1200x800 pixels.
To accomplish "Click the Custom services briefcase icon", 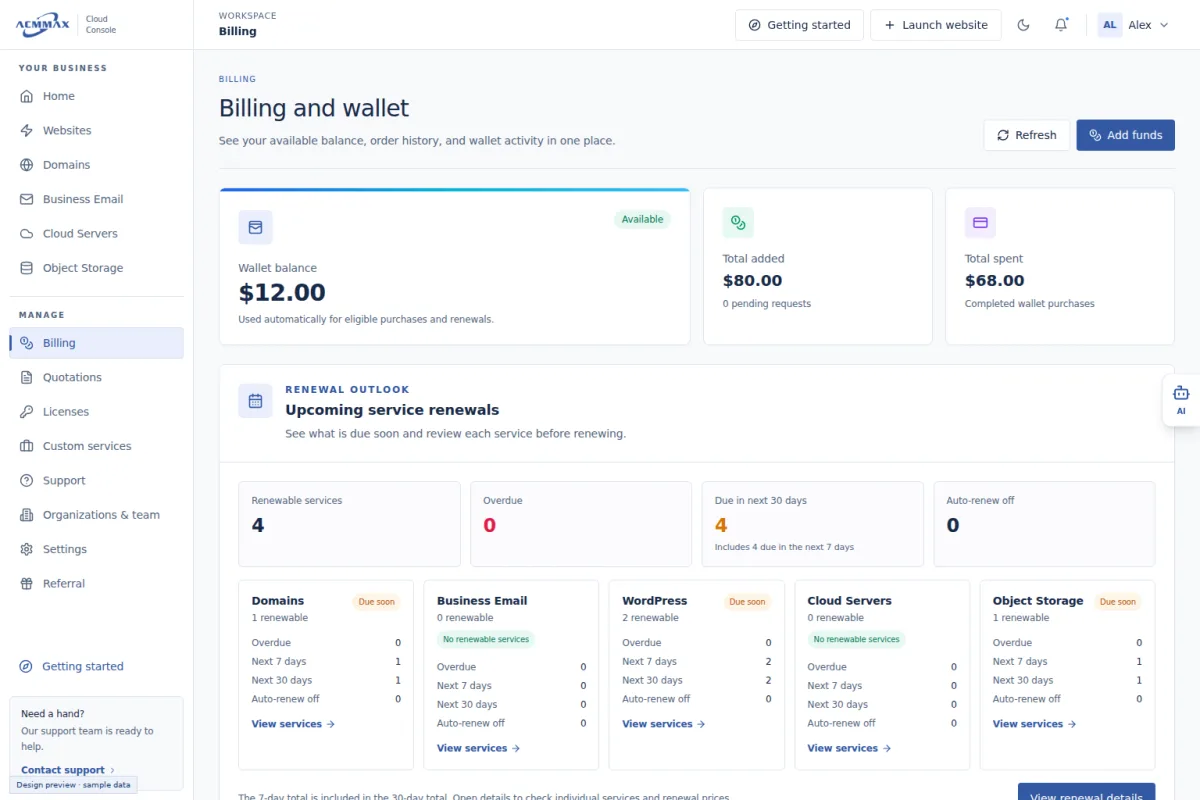I will tap(27, 446).
